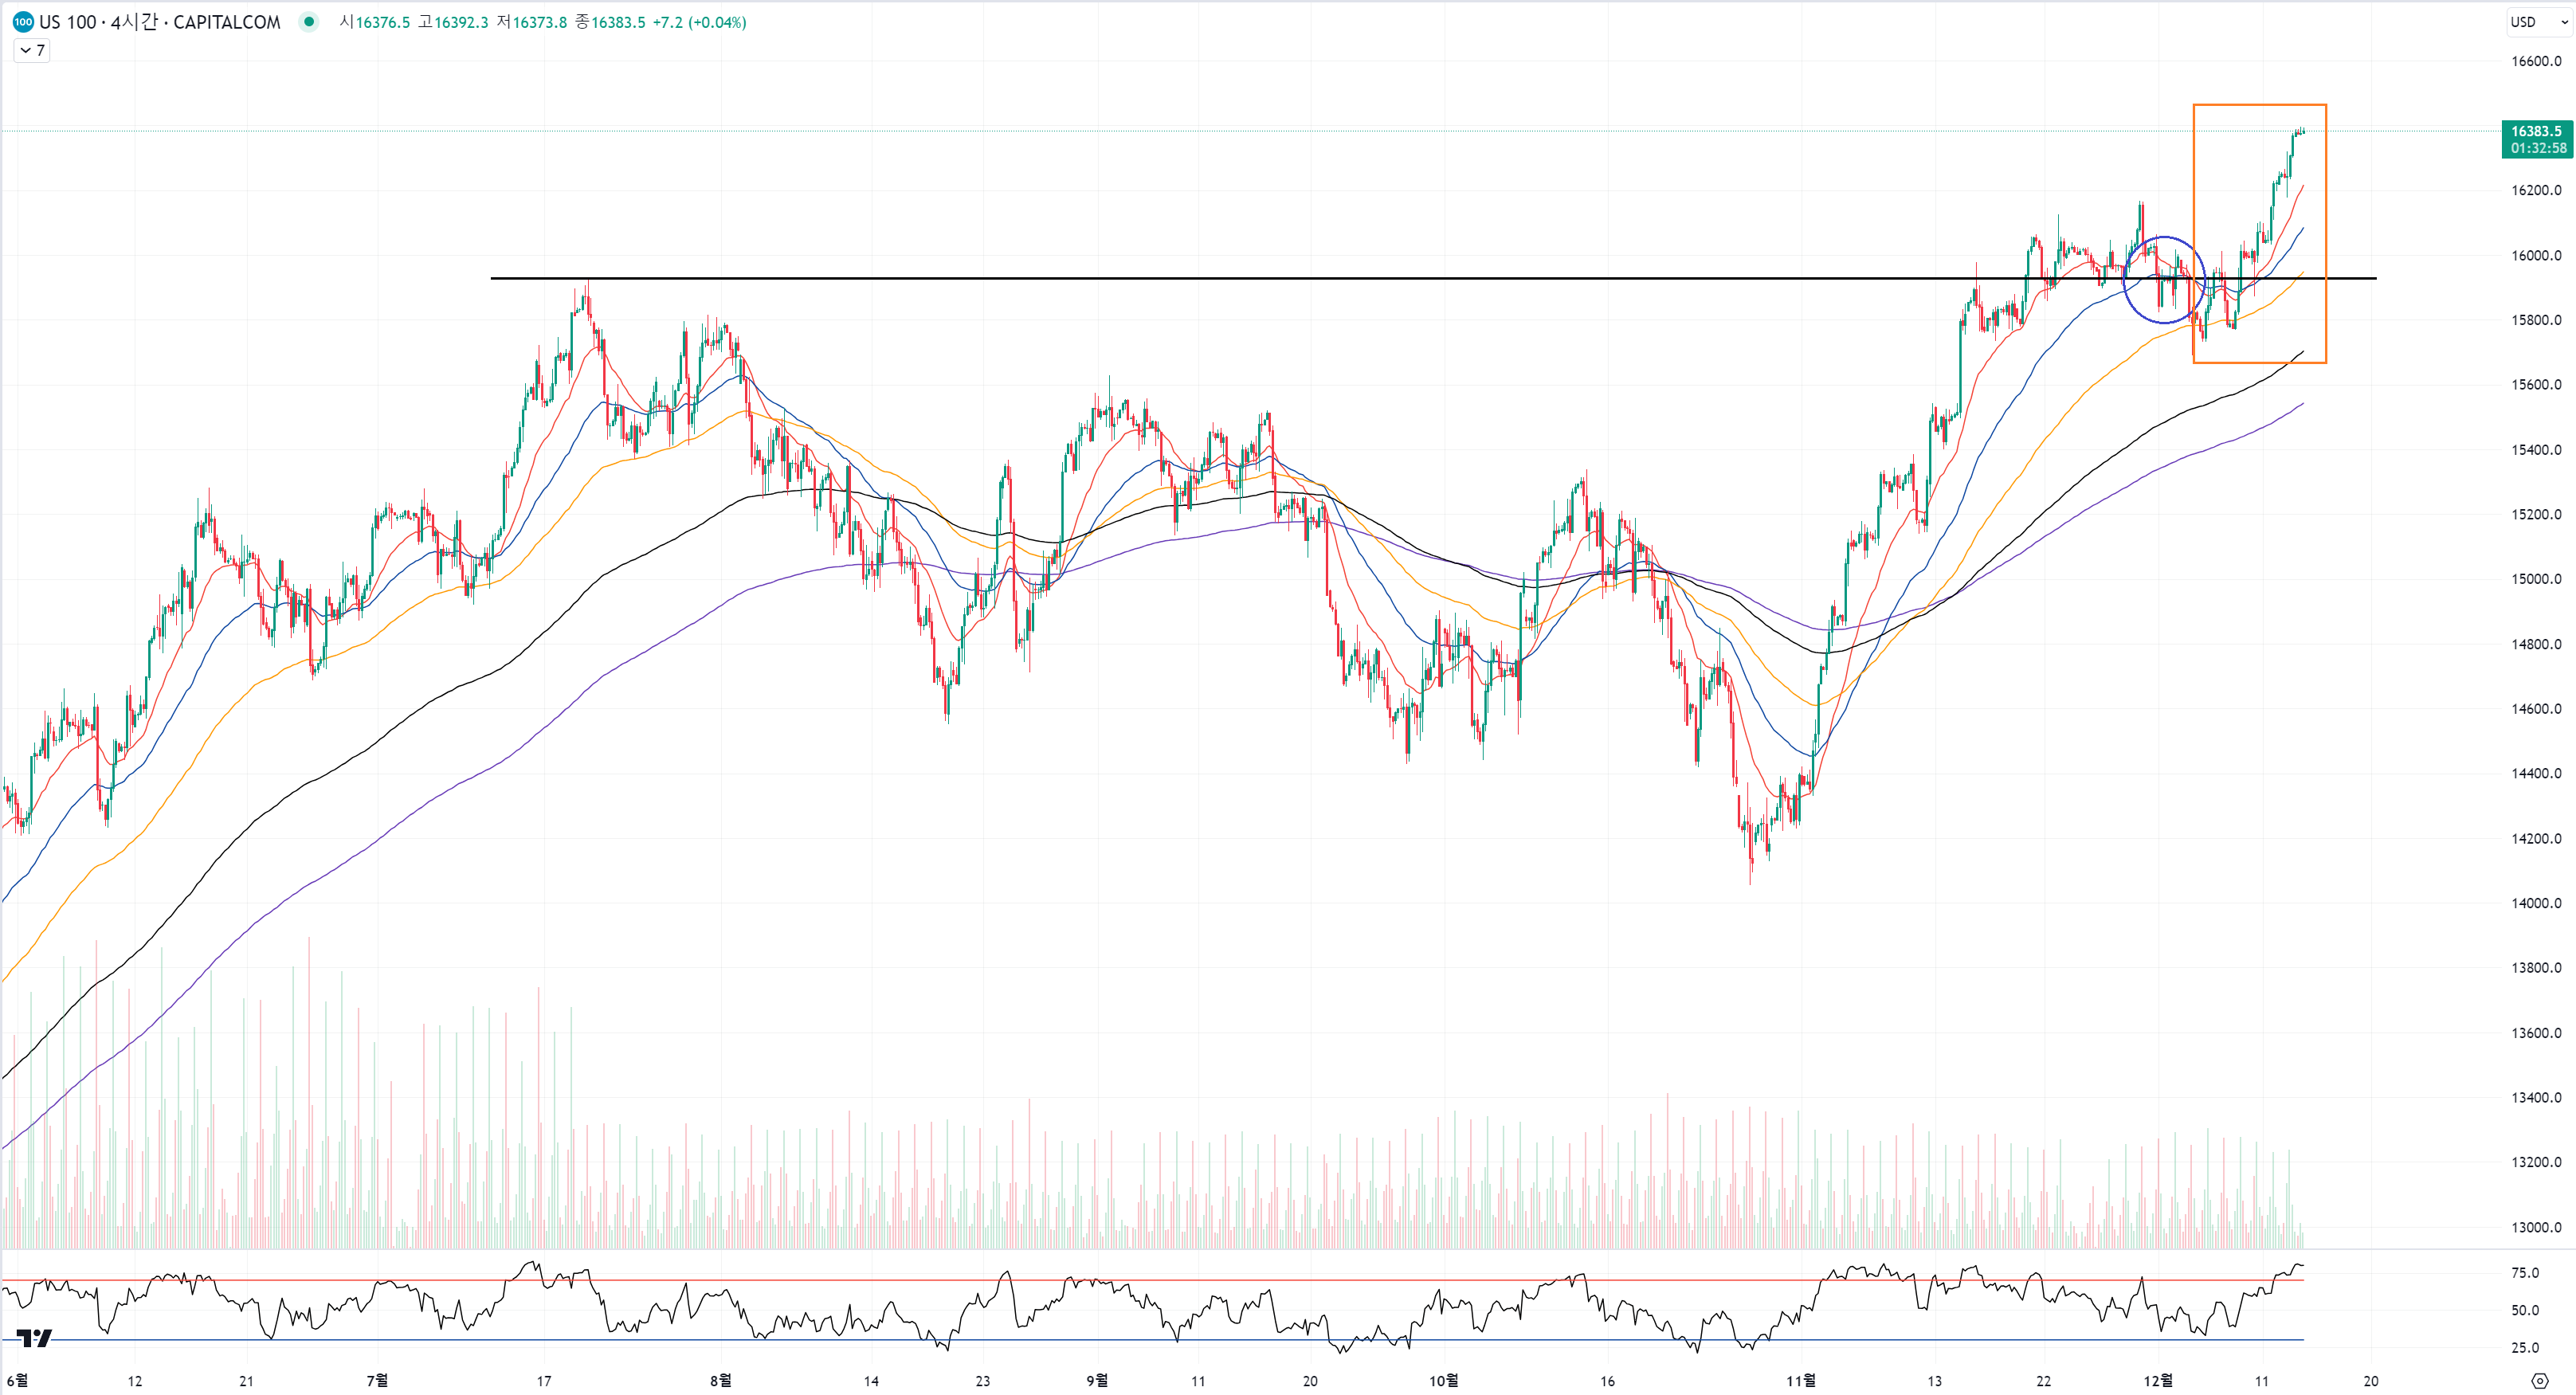Click the 75.0 RSI scale label

(2524, 1273)
